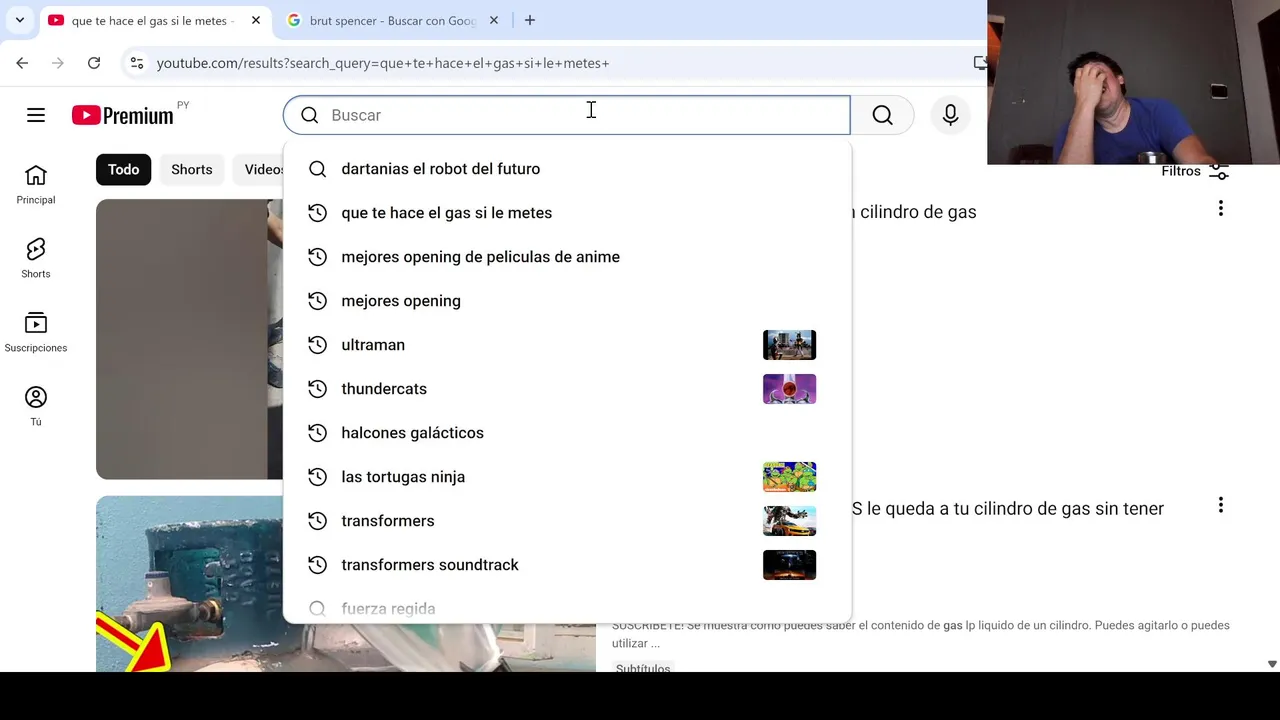Open the site information icon in address bar
The height and width of the screenshot is (720, 1280).
[x=137, y=63]
